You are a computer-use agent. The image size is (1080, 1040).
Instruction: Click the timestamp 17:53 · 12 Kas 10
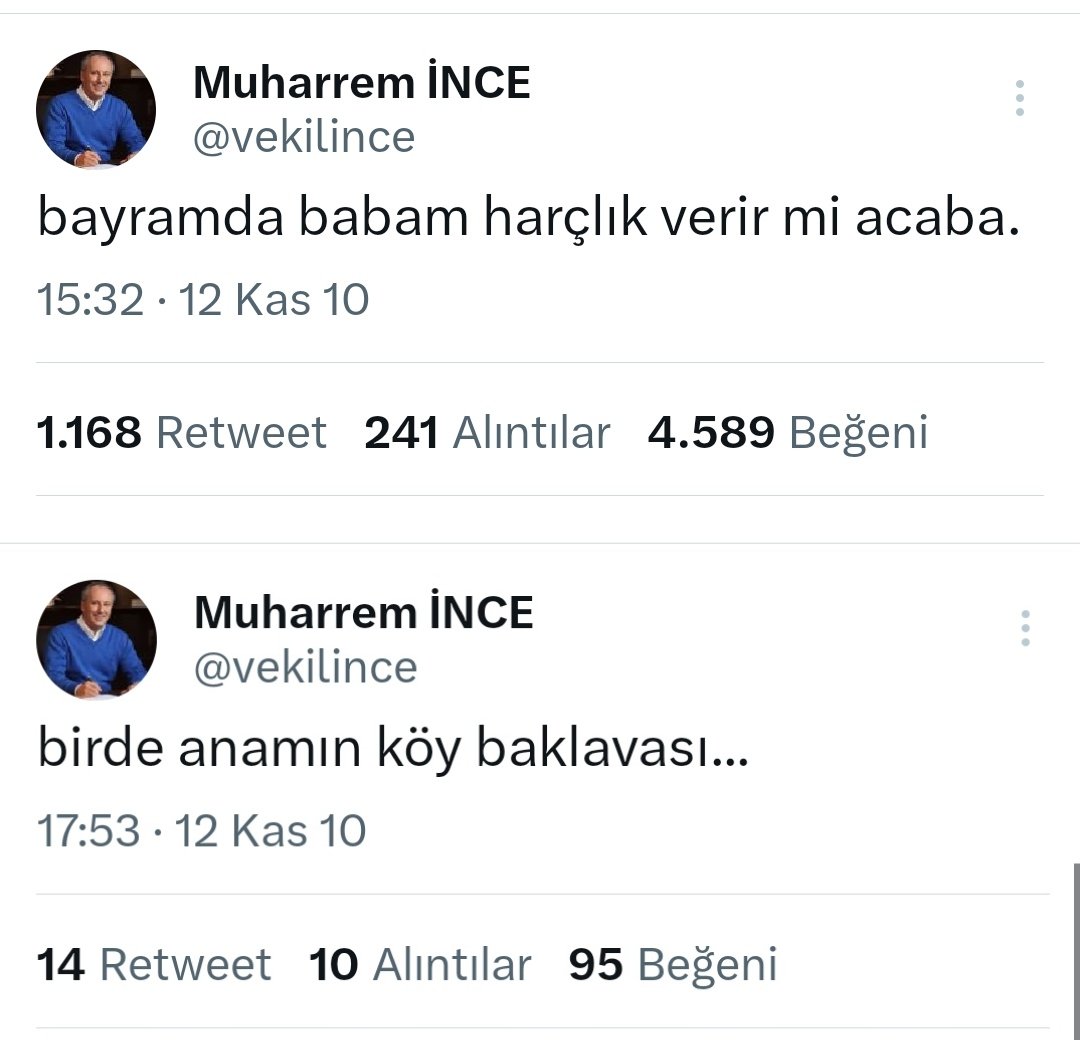202,829
